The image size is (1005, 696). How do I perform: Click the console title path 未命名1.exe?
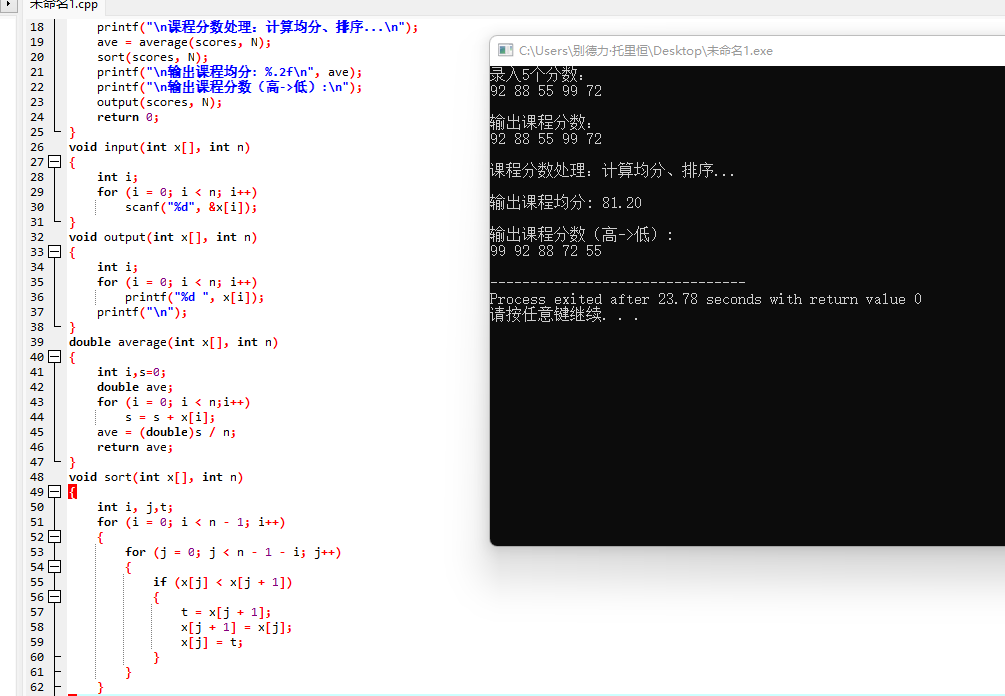(645, 51)
